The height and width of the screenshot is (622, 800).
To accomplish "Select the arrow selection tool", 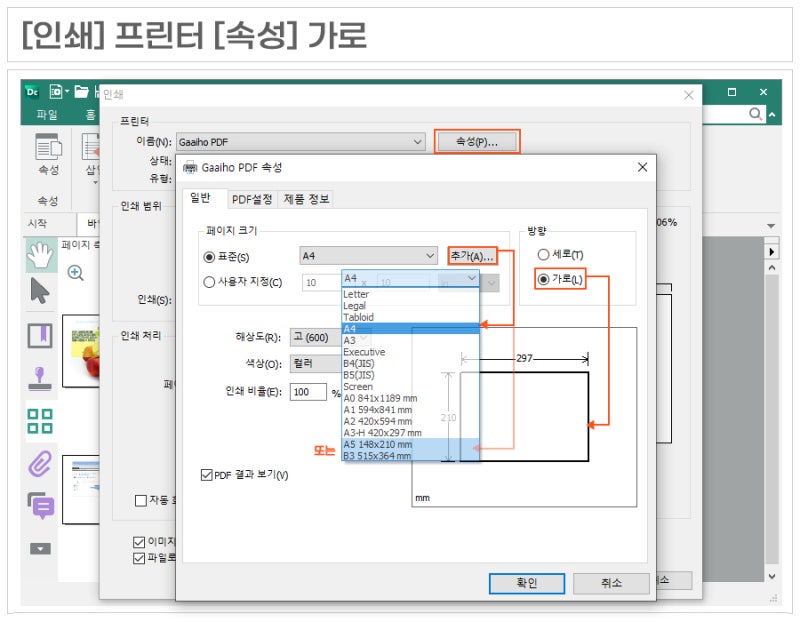I will point(40,292).
